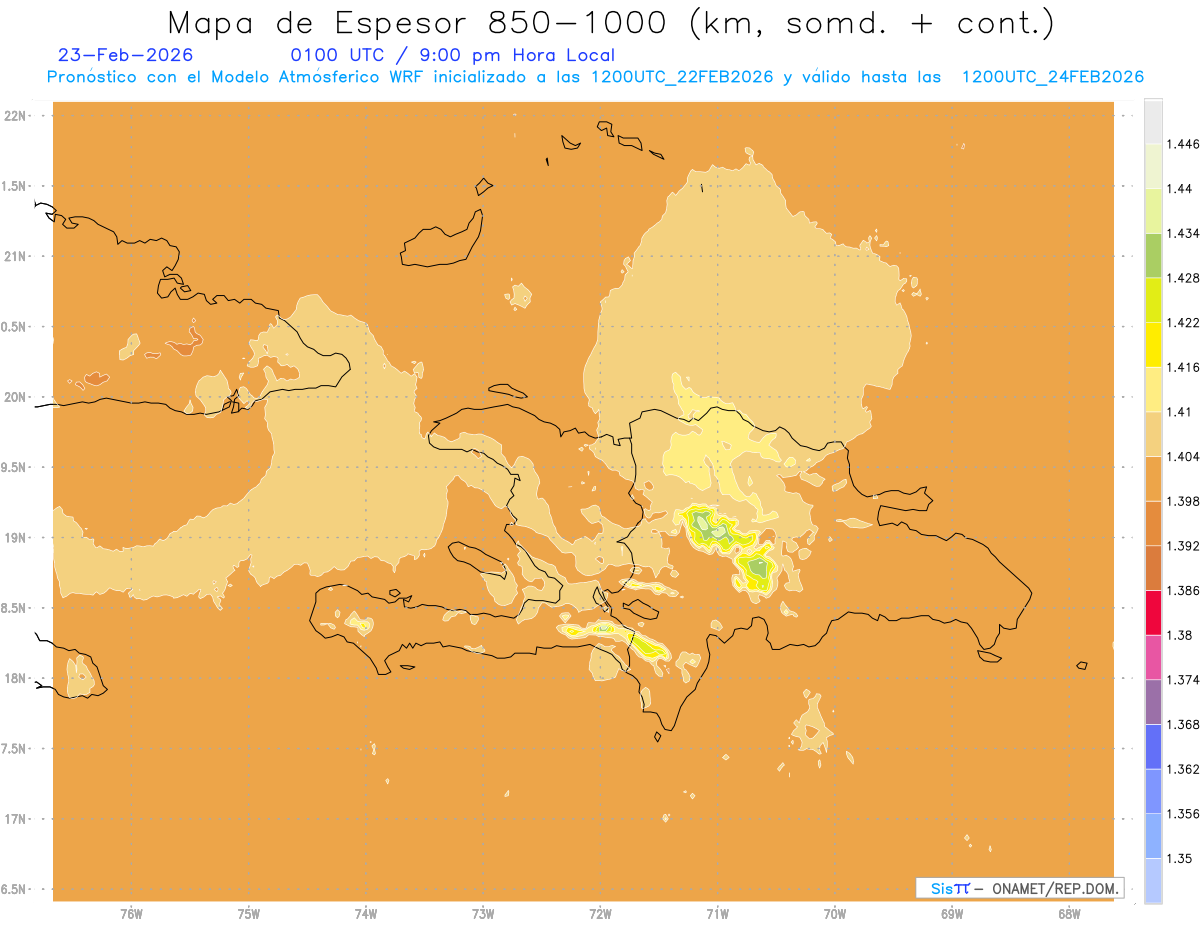Viewport: 1200px width, 927px height.
Task: Click the pale yellow 1.41–1.416 legend swatch
Action: click(x=1153, y=389)
